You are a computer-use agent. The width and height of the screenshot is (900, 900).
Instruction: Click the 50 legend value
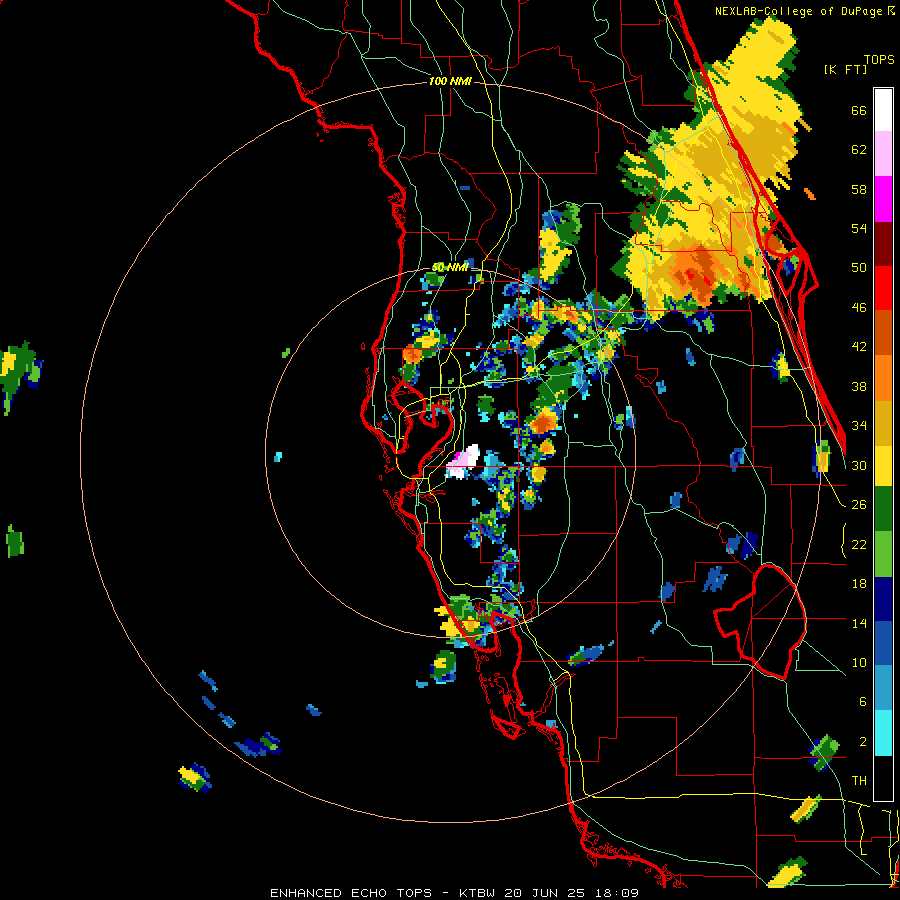click(x=859, y=268)
